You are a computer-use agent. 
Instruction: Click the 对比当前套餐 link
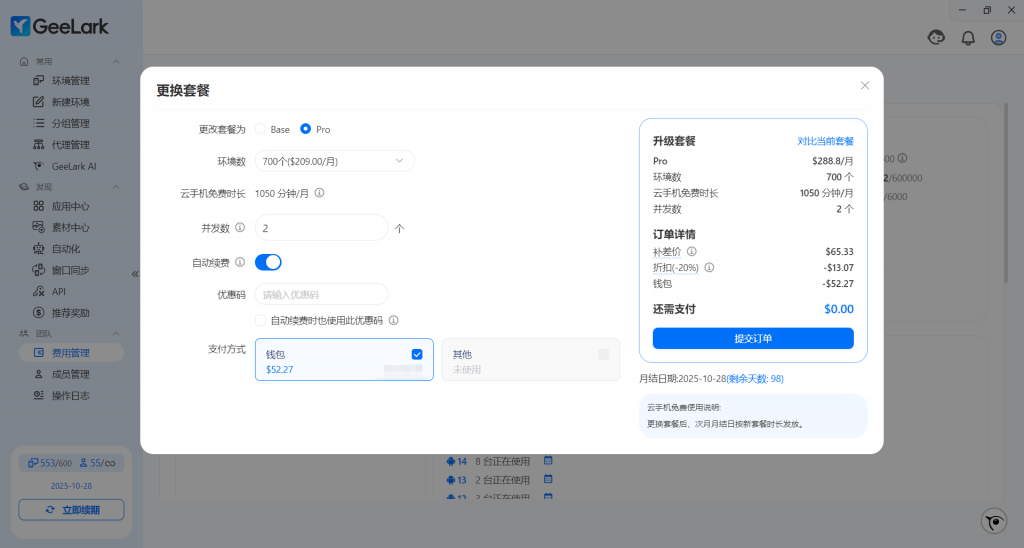coord(825,141)
